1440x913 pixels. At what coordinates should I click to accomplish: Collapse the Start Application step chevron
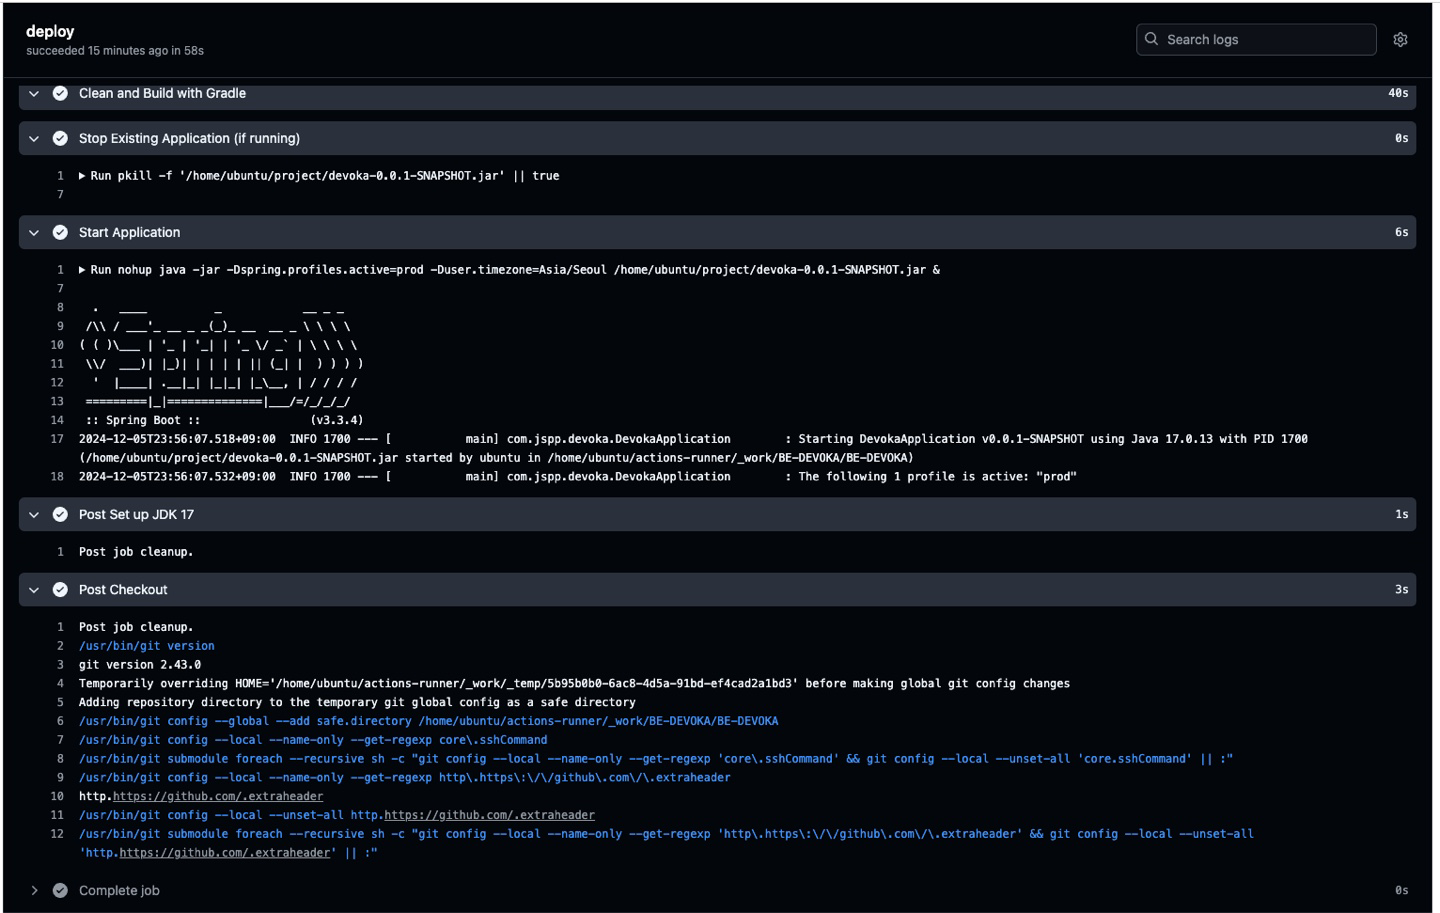pos(34,232)
